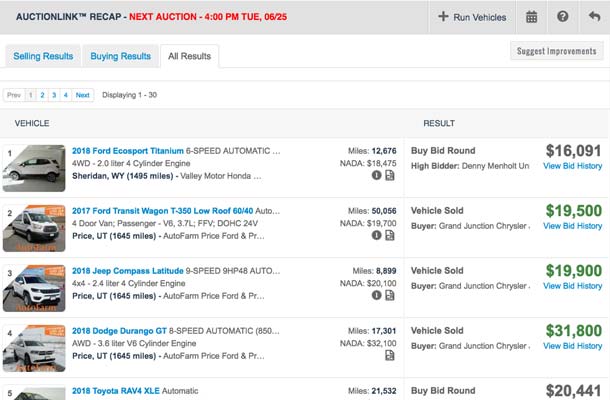This screenshot has width=610, height=400.
Task: Click the info icon for Jeep Compass
Action: (376, 295)
